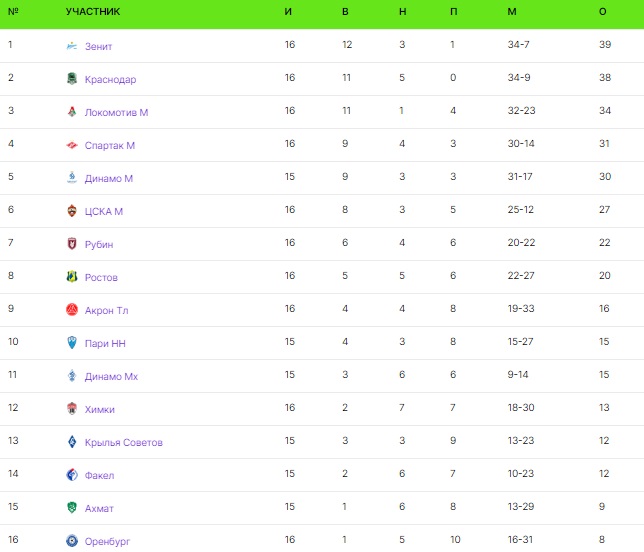The width and height of the screenshot is (644, 552).
Task: Click the М goals column header
Action: tap(512, 12)
